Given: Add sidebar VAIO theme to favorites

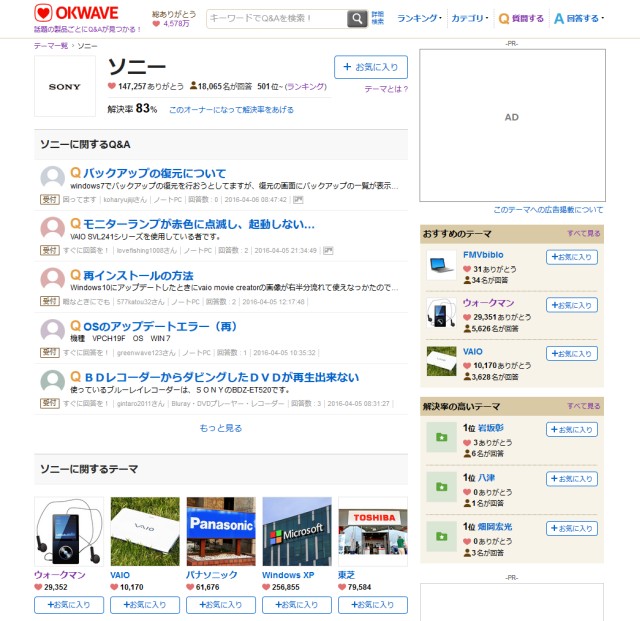Looking at the screenshot, I should (x=572, y=353).
